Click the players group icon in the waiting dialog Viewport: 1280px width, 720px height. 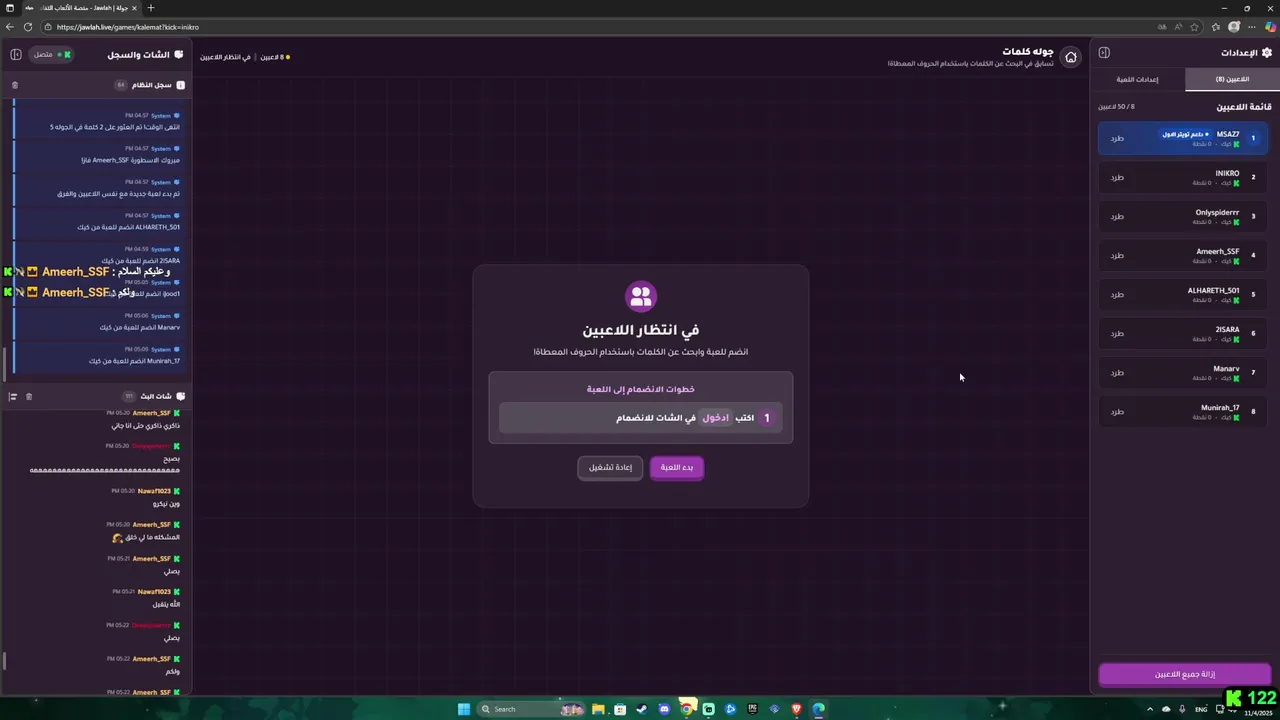pyautogui.click(x=641, y=296)
